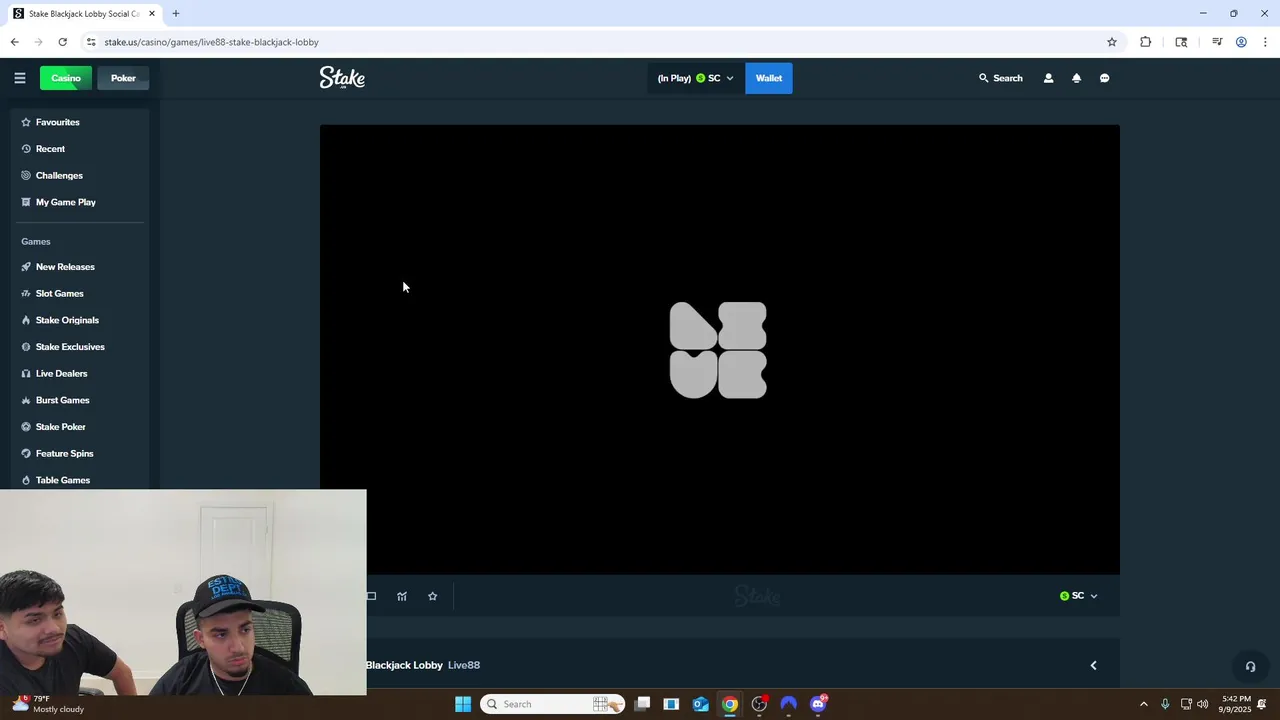Open Recent in the sidebar

(x=80, y=149)
